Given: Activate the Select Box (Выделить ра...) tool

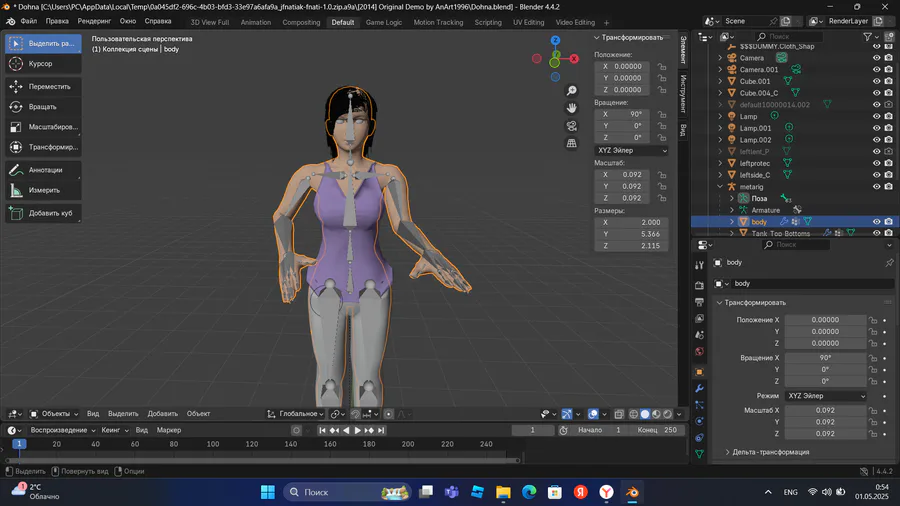Looking at the screenshot, I should pos(43,44).
